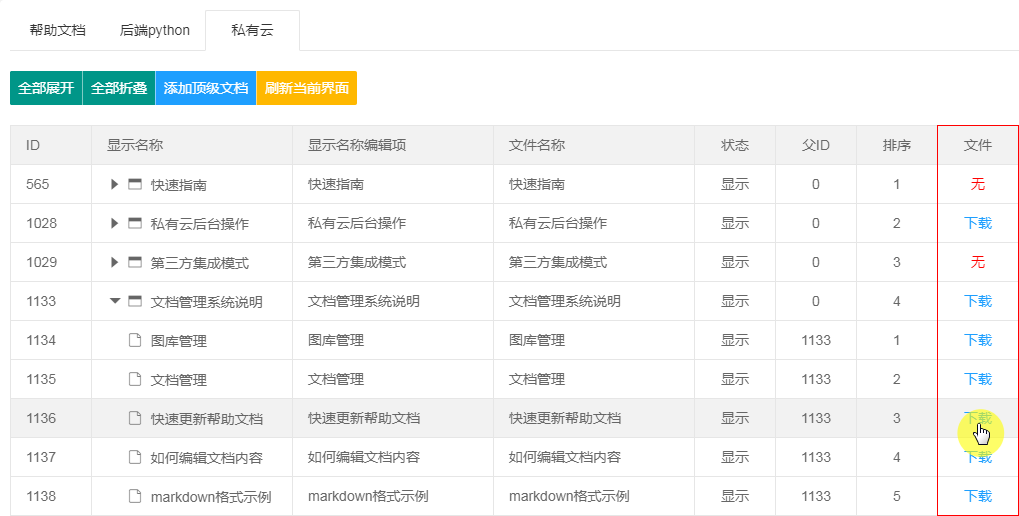
Task: Click file icon beside 如何编辑文档内容
Action: (x=135, y=457)
